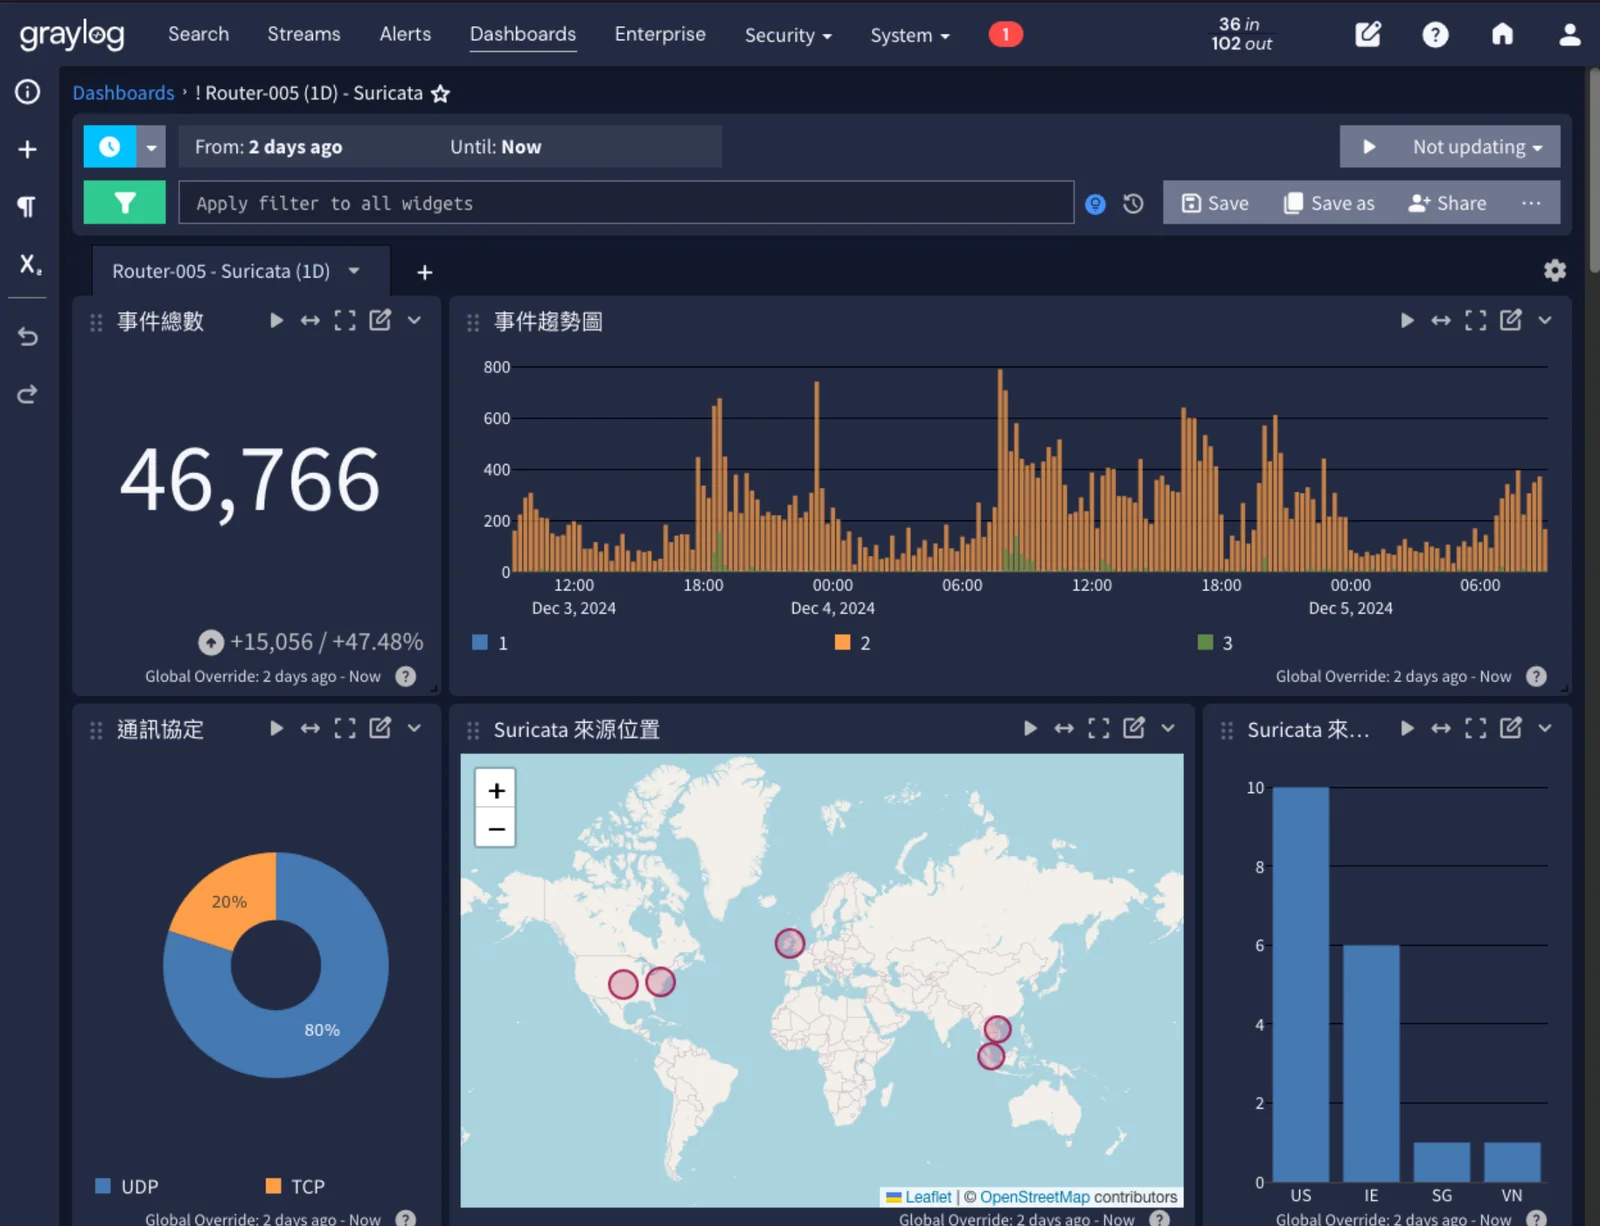Toggle series 1 in chart legend
Viewport: 1600px width, 1226px height.
(x=490, y=643)
